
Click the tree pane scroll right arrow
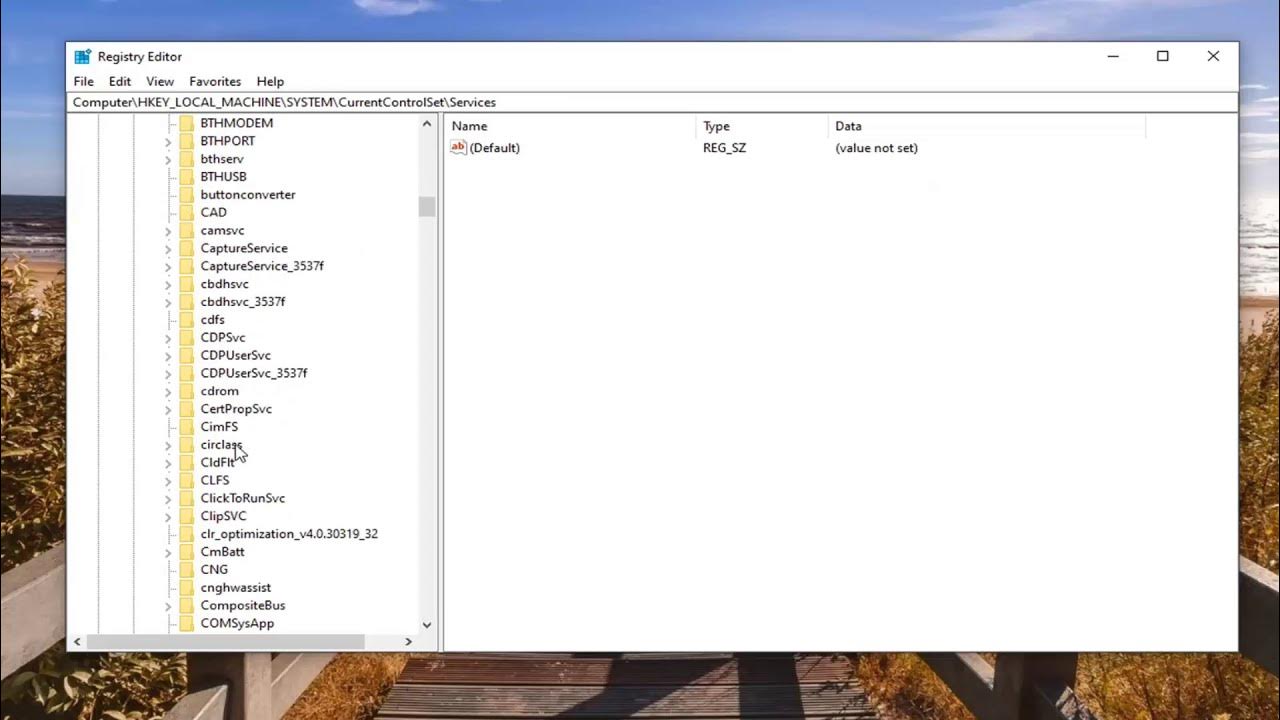pos(408,641)
